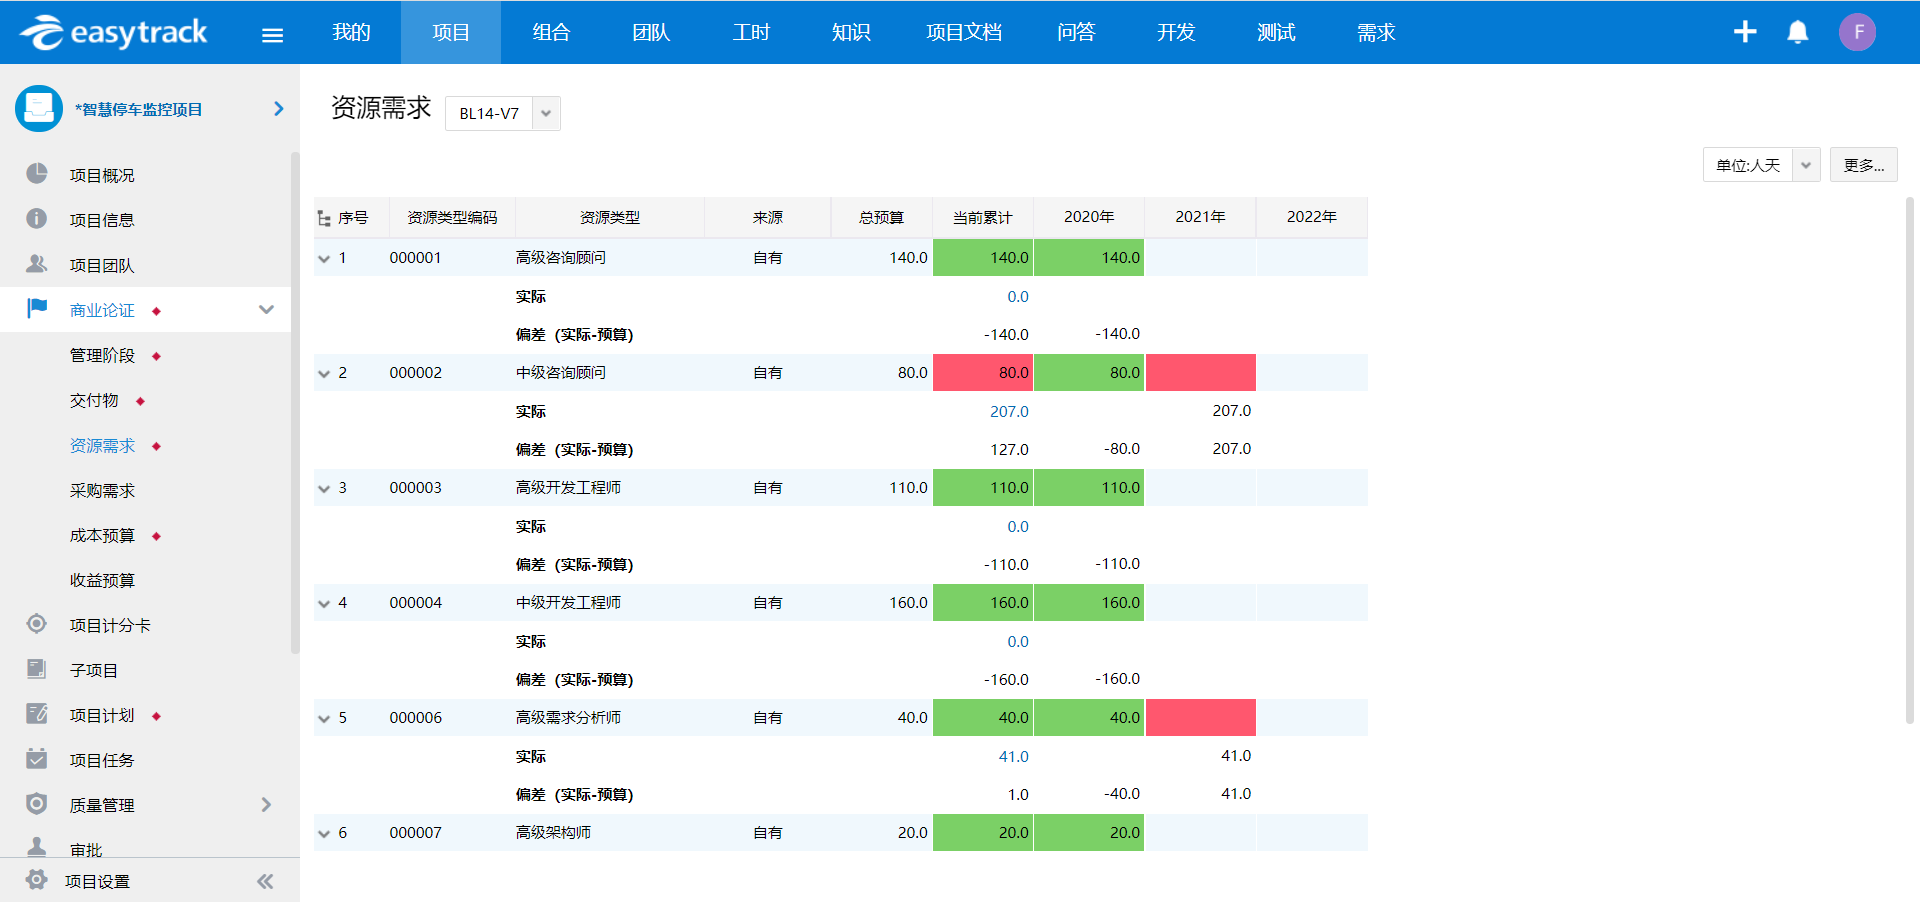Click the green 160.0 cumulative cell
The width and height of the screenshot is (1920, 902).
click(983, 602)
